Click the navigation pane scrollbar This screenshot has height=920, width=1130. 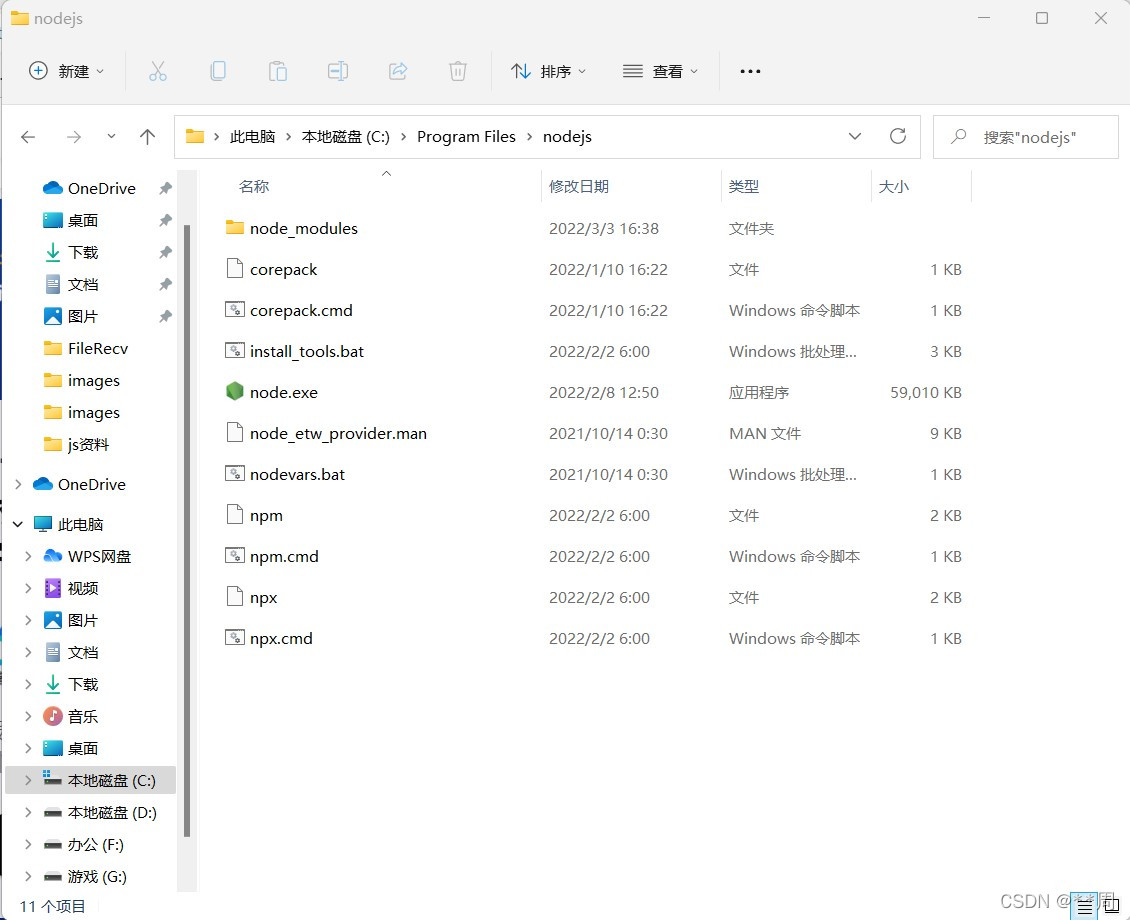187,530
